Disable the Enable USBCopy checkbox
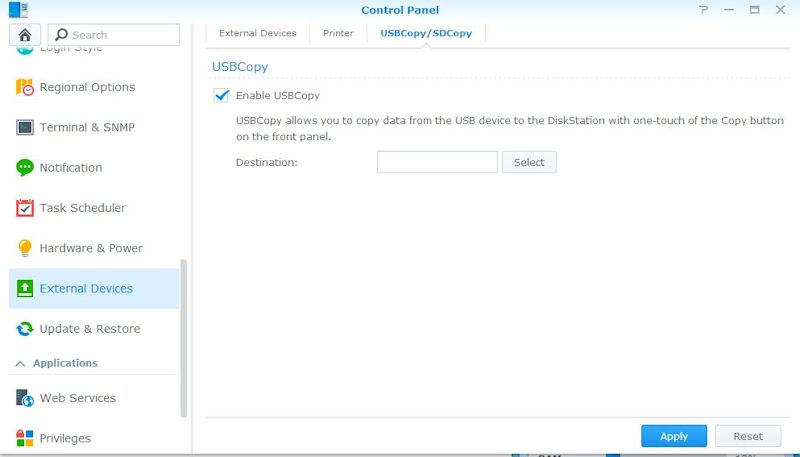 coord(221,95)
